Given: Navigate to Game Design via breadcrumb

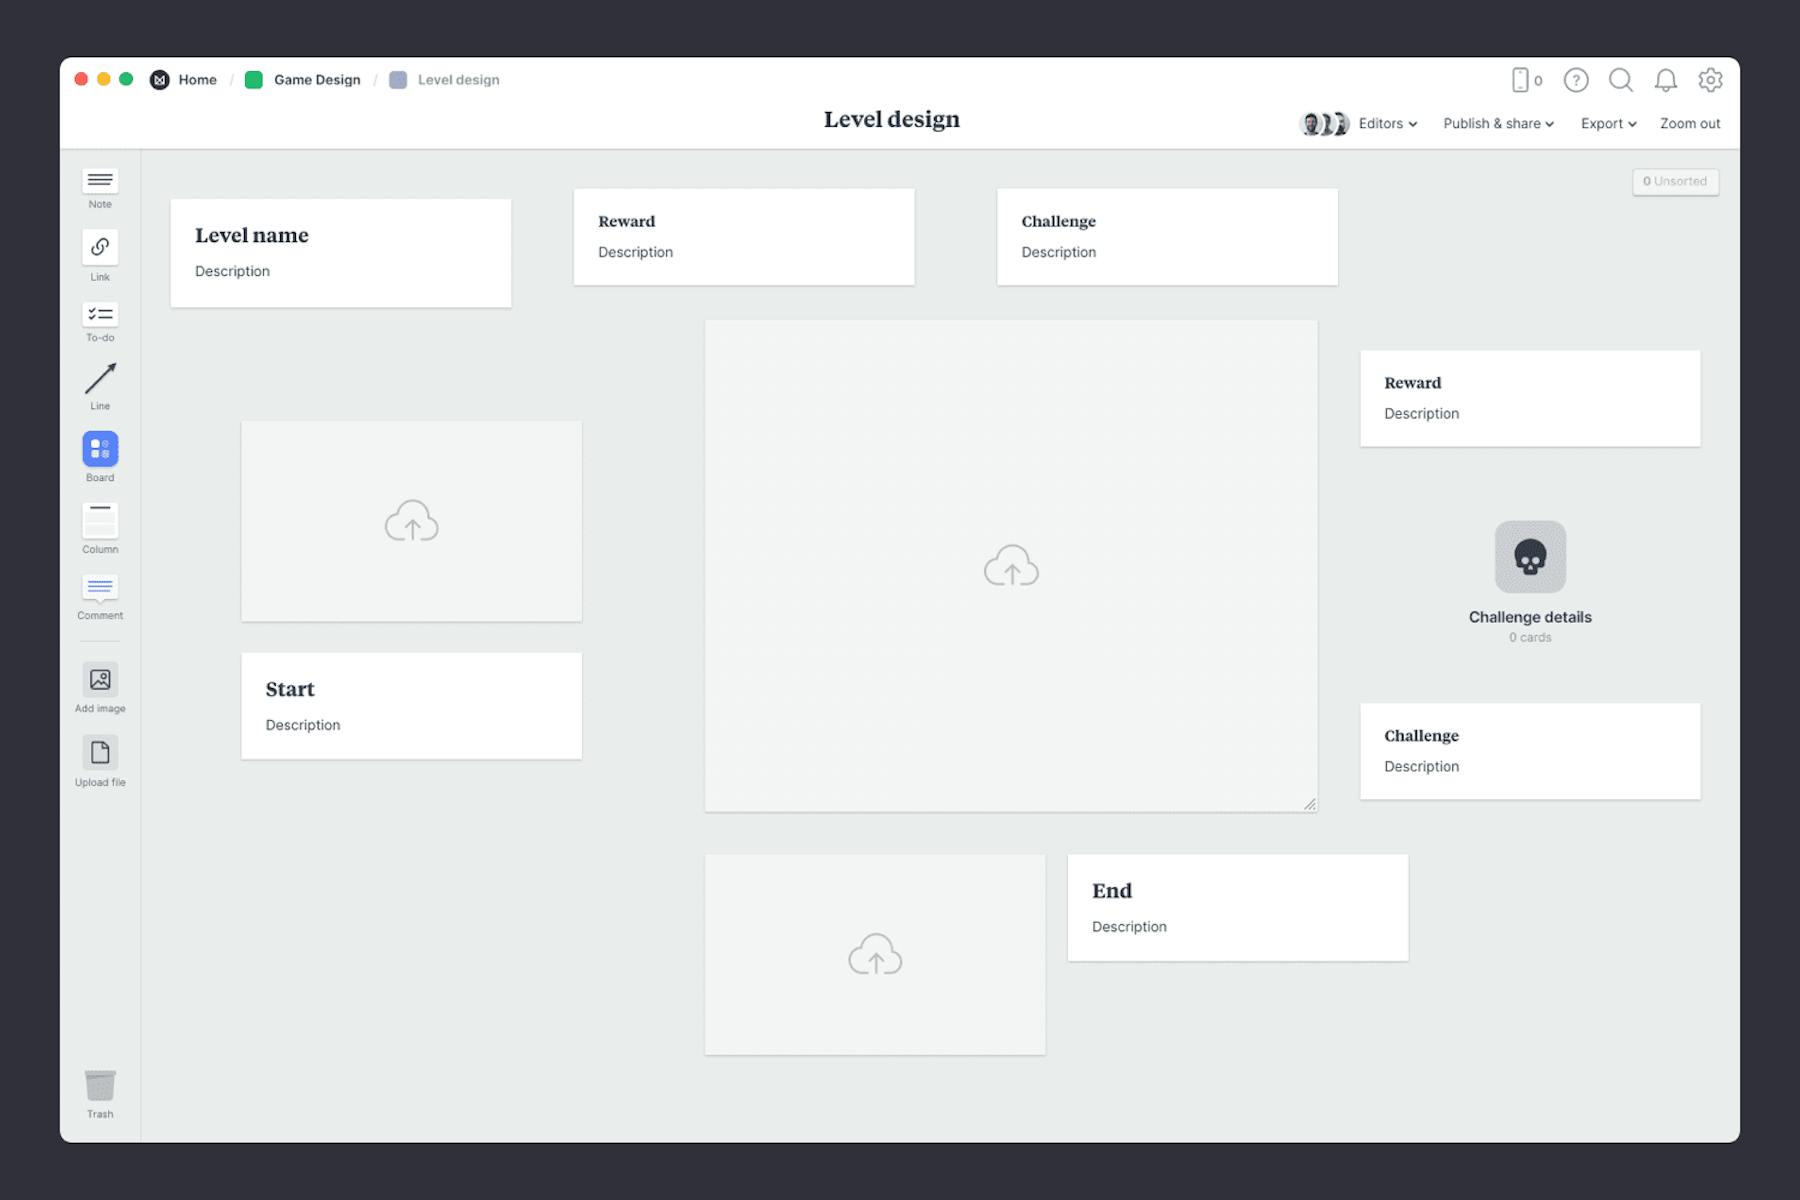Looking at the screenshot, I should [316, 79].
